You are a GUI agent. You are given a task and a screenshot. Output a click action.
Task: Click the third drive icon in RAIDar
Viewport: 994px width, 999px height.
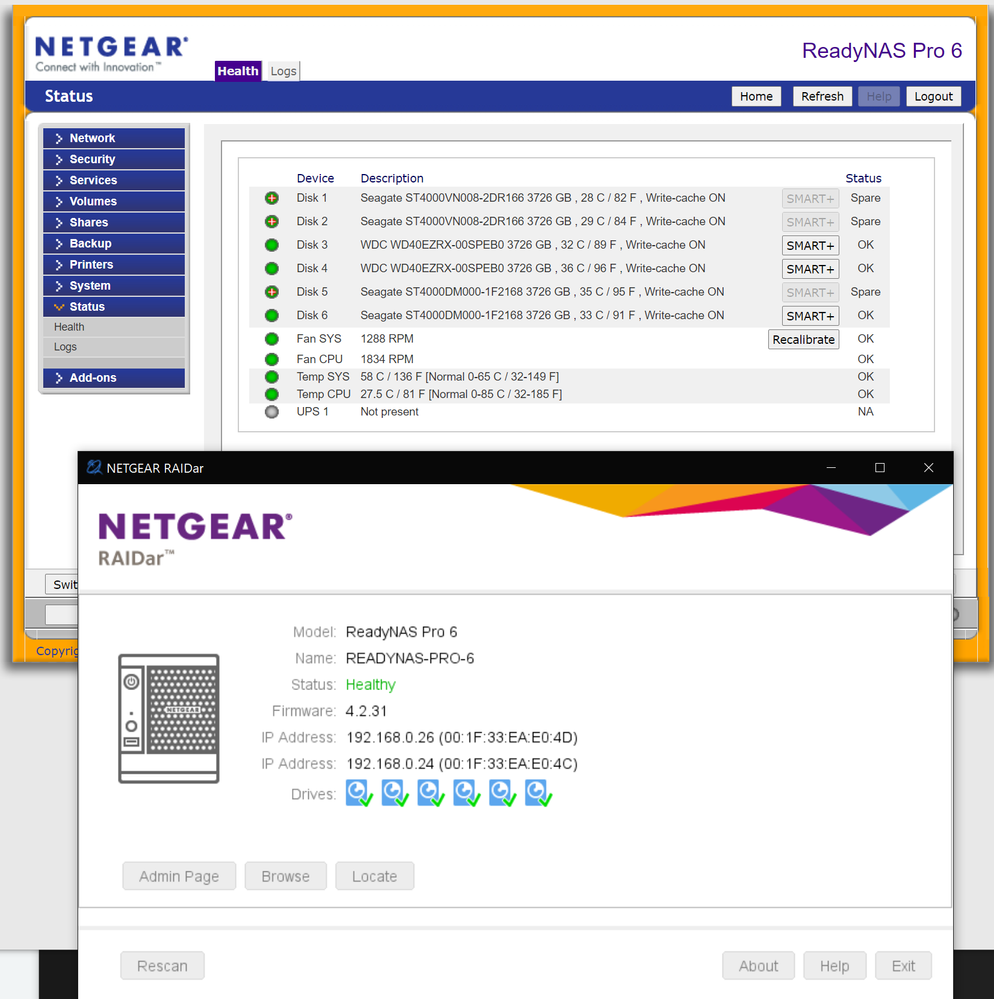click(431, 793)
